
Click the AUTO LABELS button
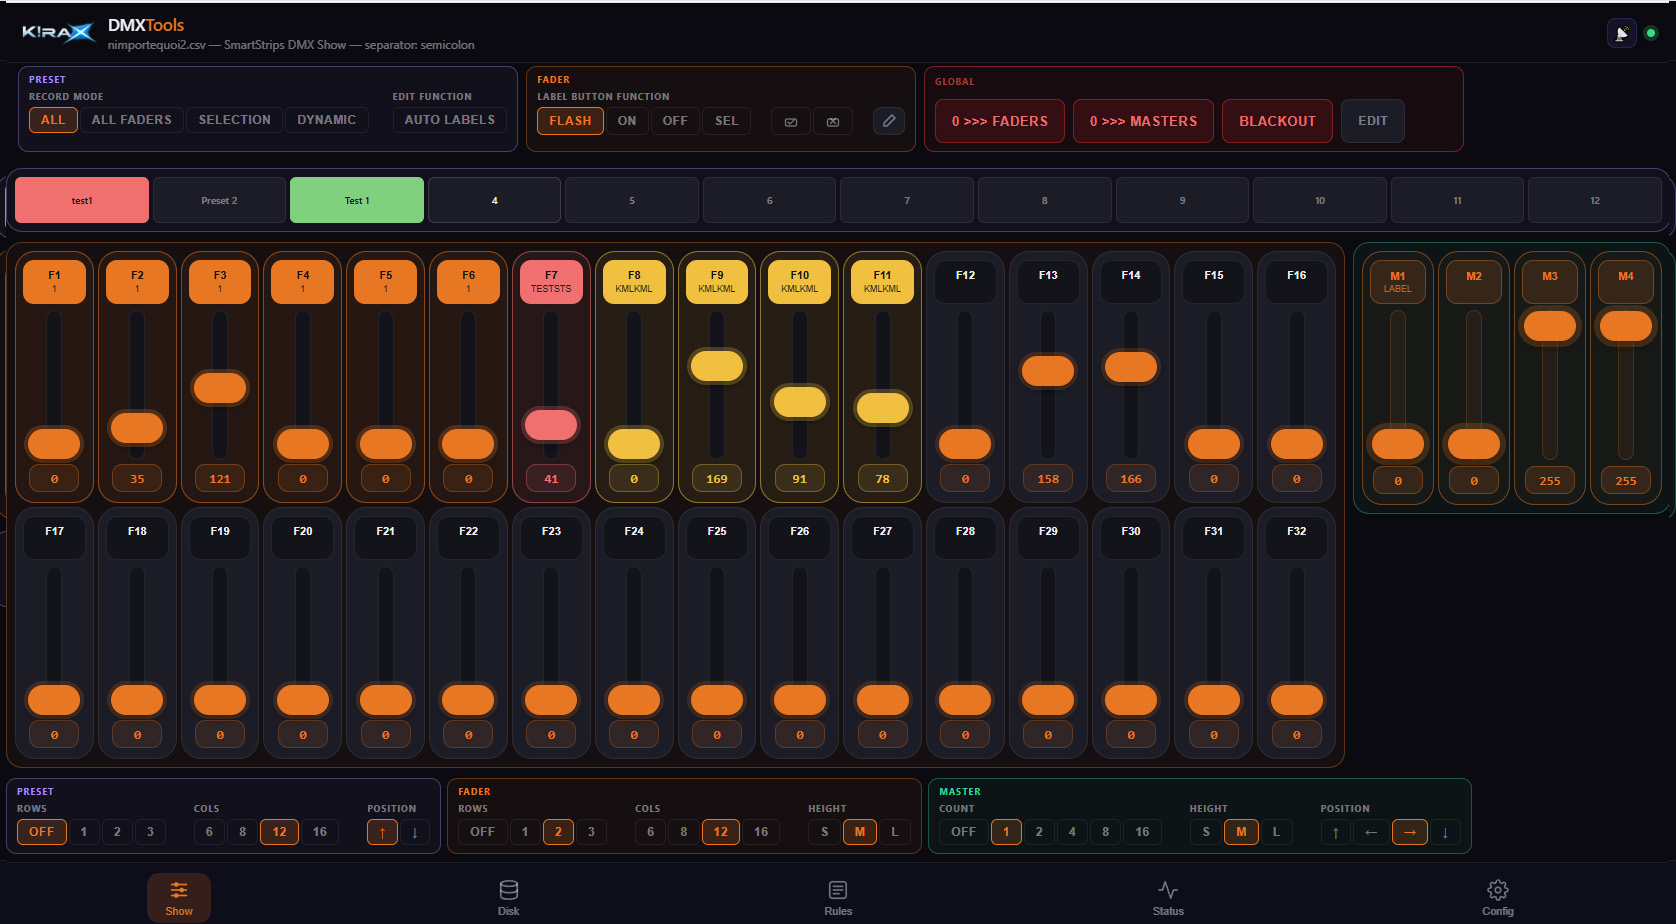tap(450, 120)
